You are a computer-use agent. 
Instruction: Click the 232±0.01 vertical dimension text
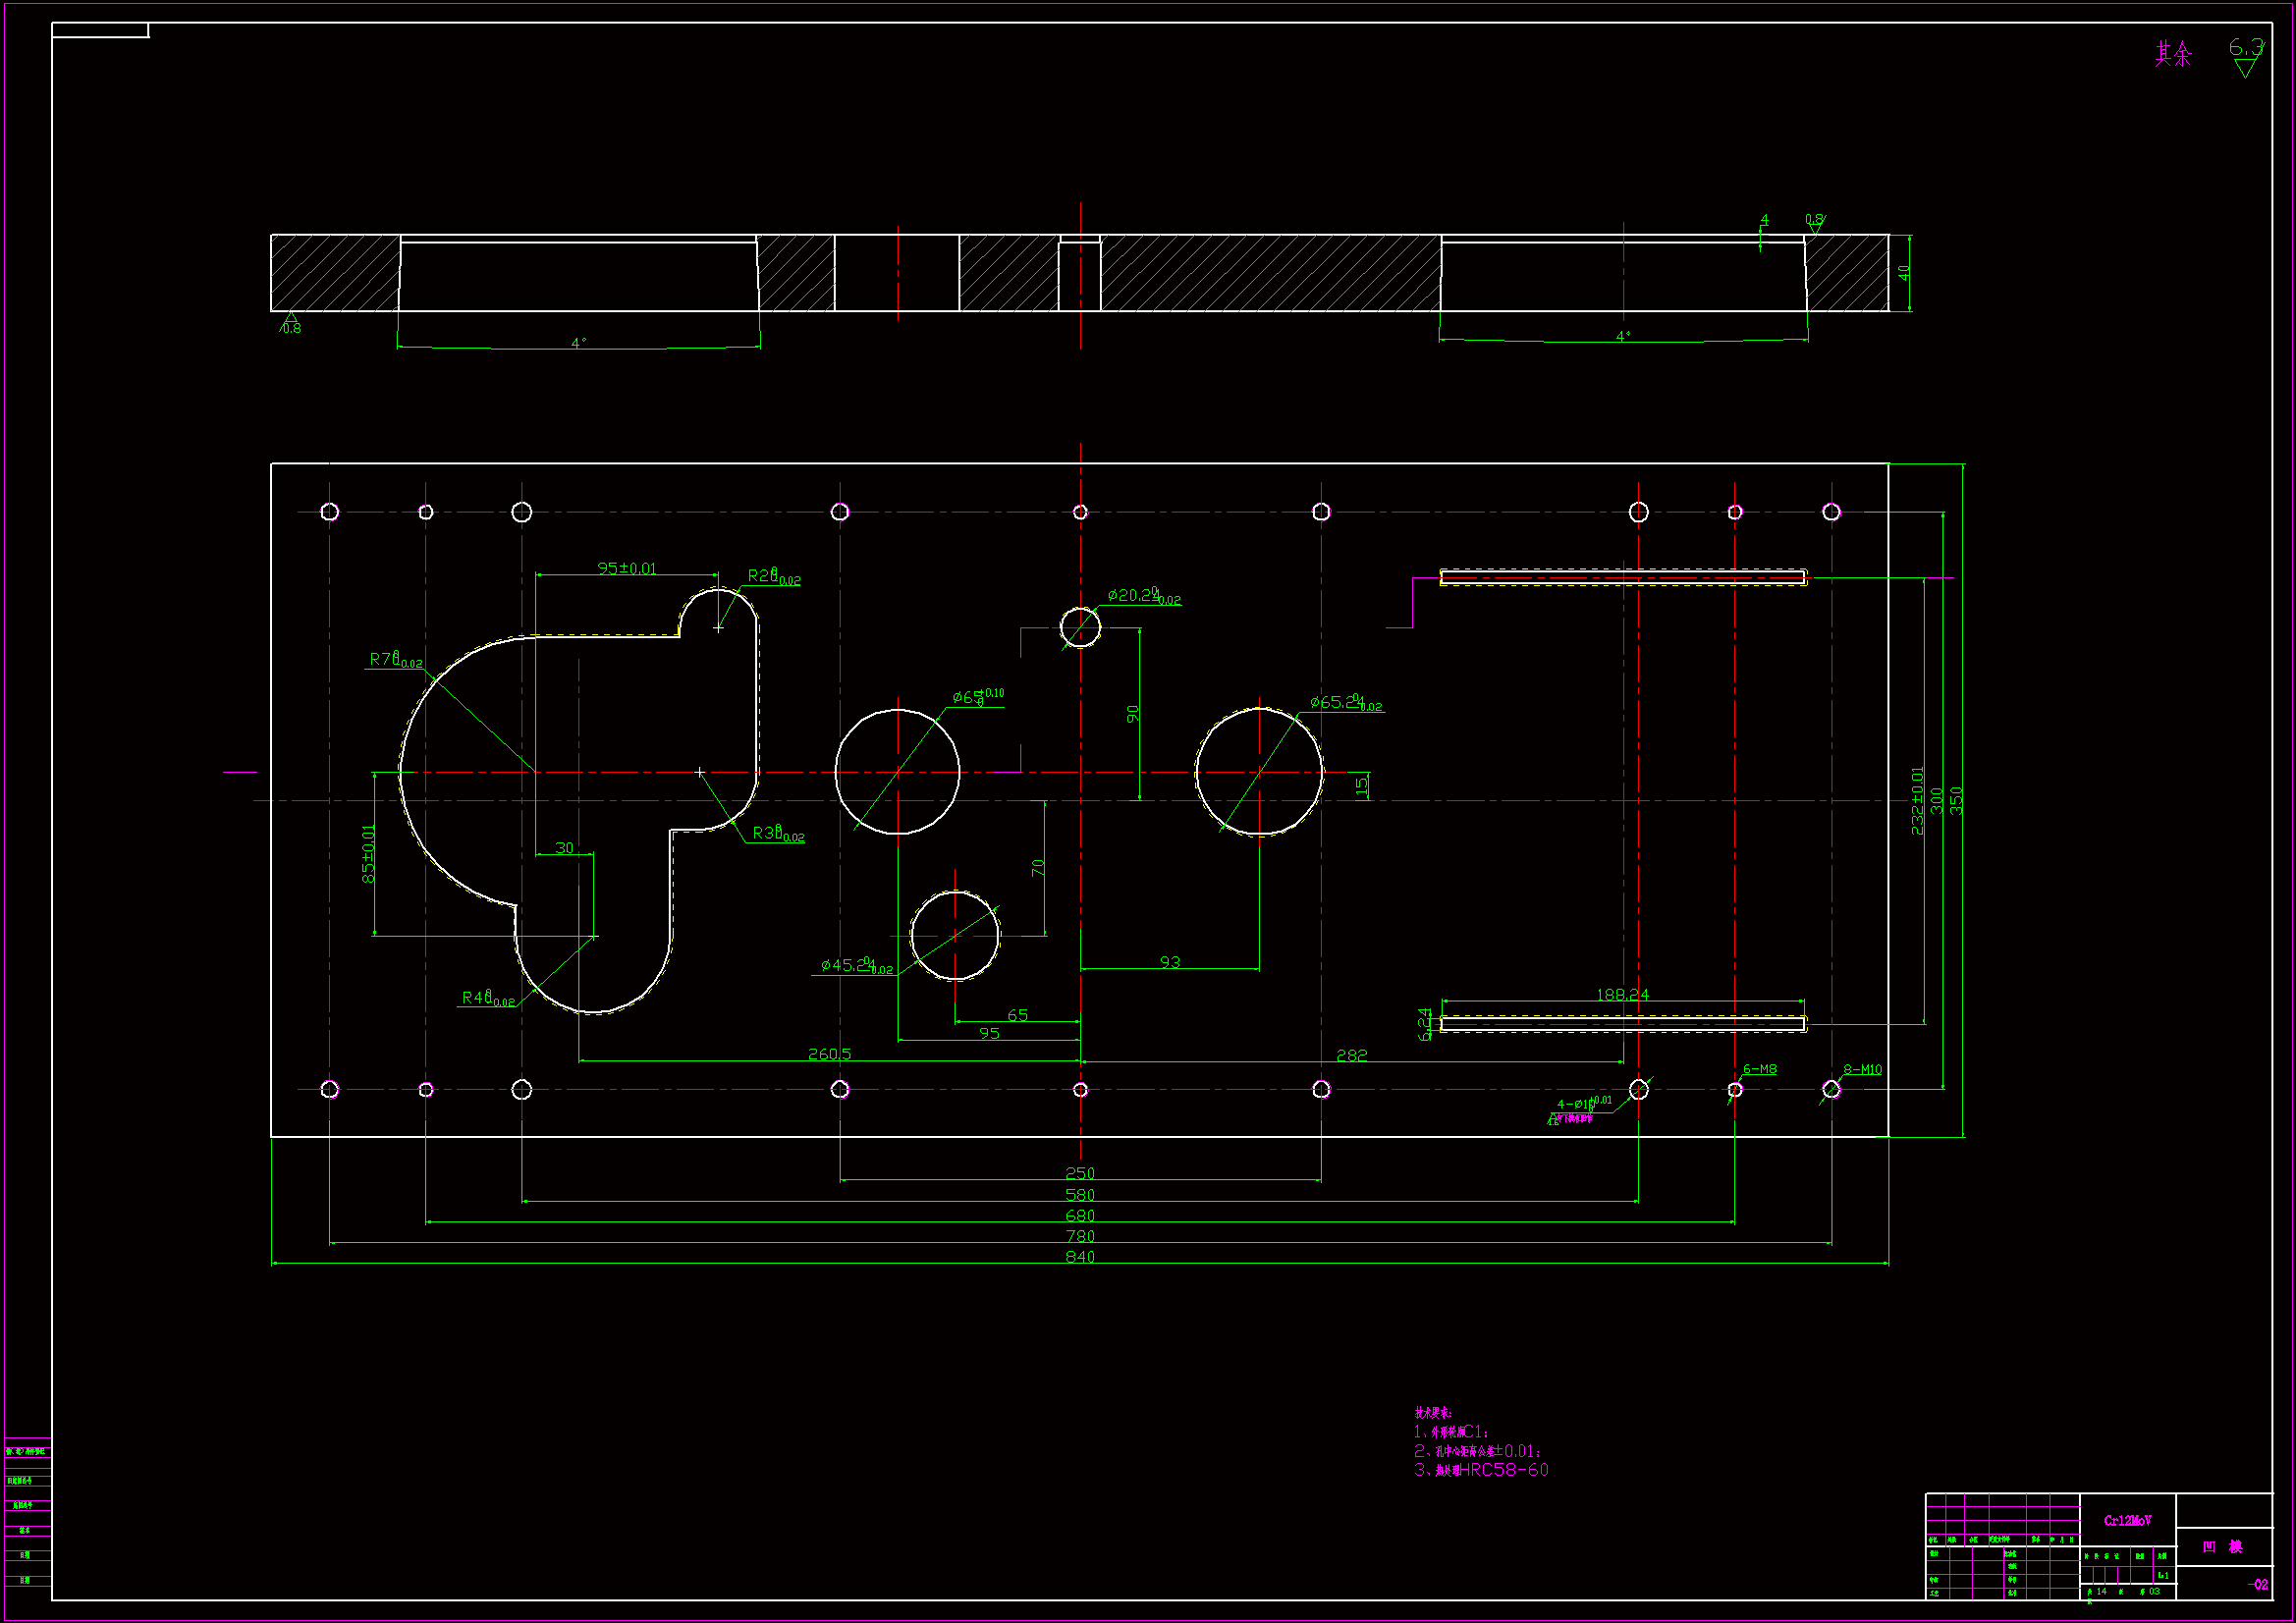(1917, 800)
